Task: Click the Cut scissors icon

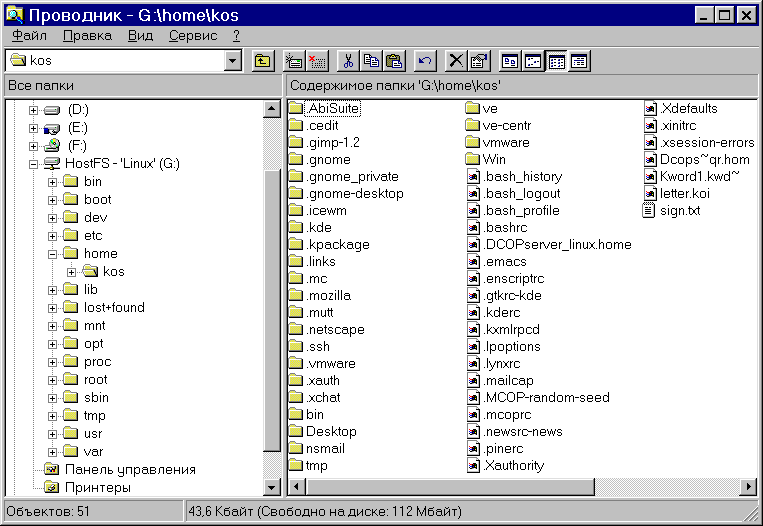Action: tap(349, 61)
